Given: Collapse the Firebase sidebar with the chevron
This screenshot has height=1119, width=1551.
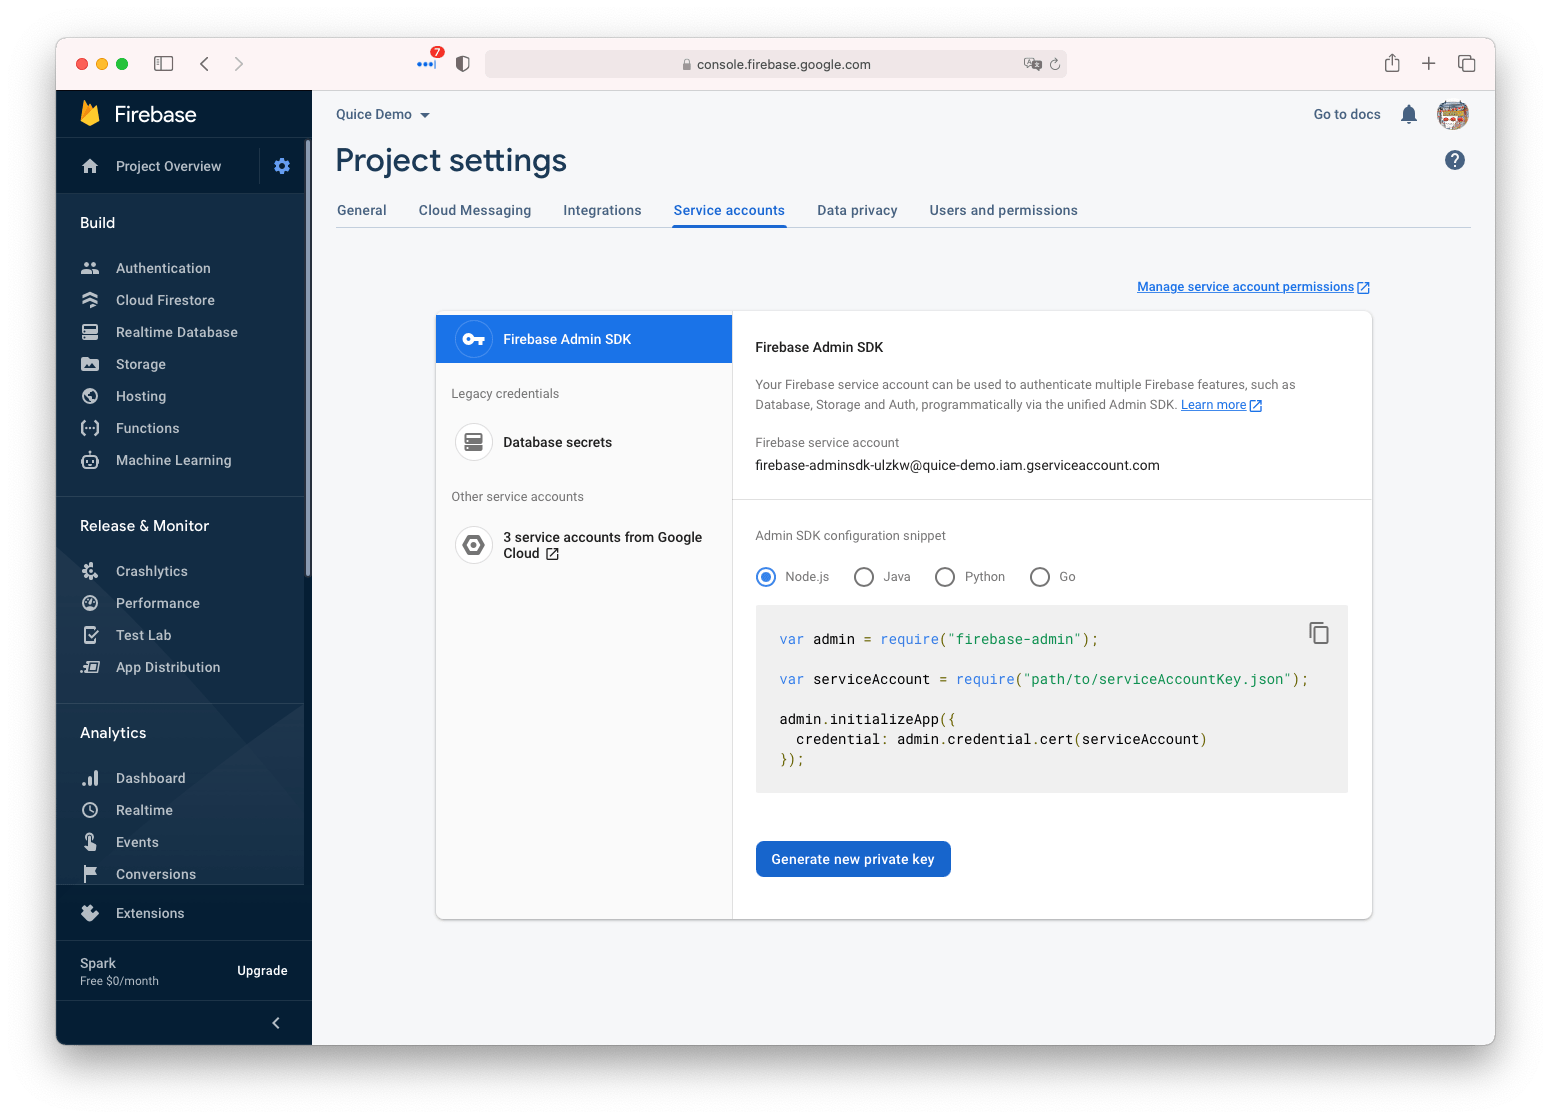Looking at the screenshot, I should [x=276, y=1023].
